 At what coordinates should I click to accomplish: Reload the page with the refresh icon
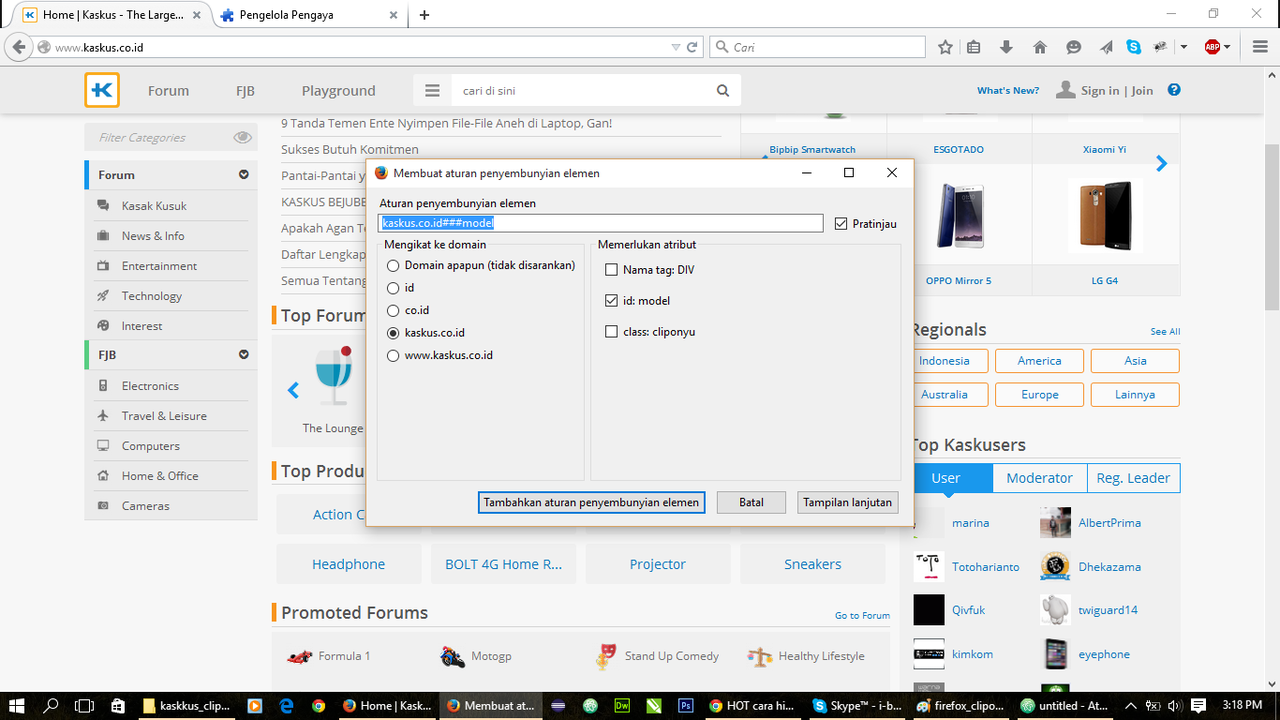pos(692,47)
